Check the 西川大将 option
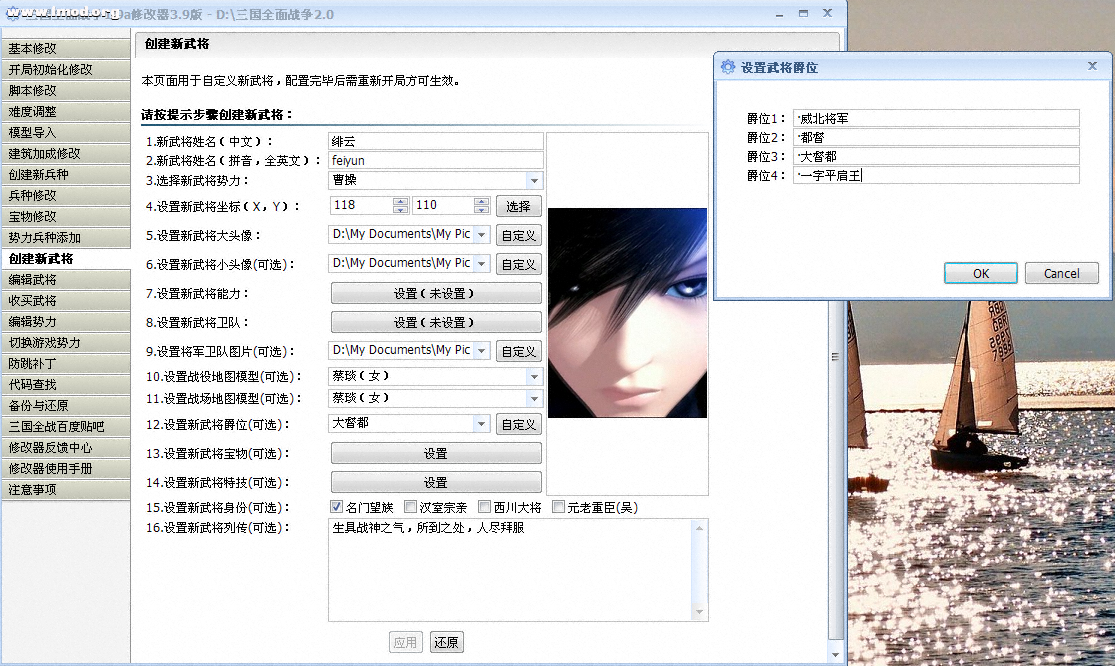This screenshot has width=1115, height=666. click(x=485, y=507)
